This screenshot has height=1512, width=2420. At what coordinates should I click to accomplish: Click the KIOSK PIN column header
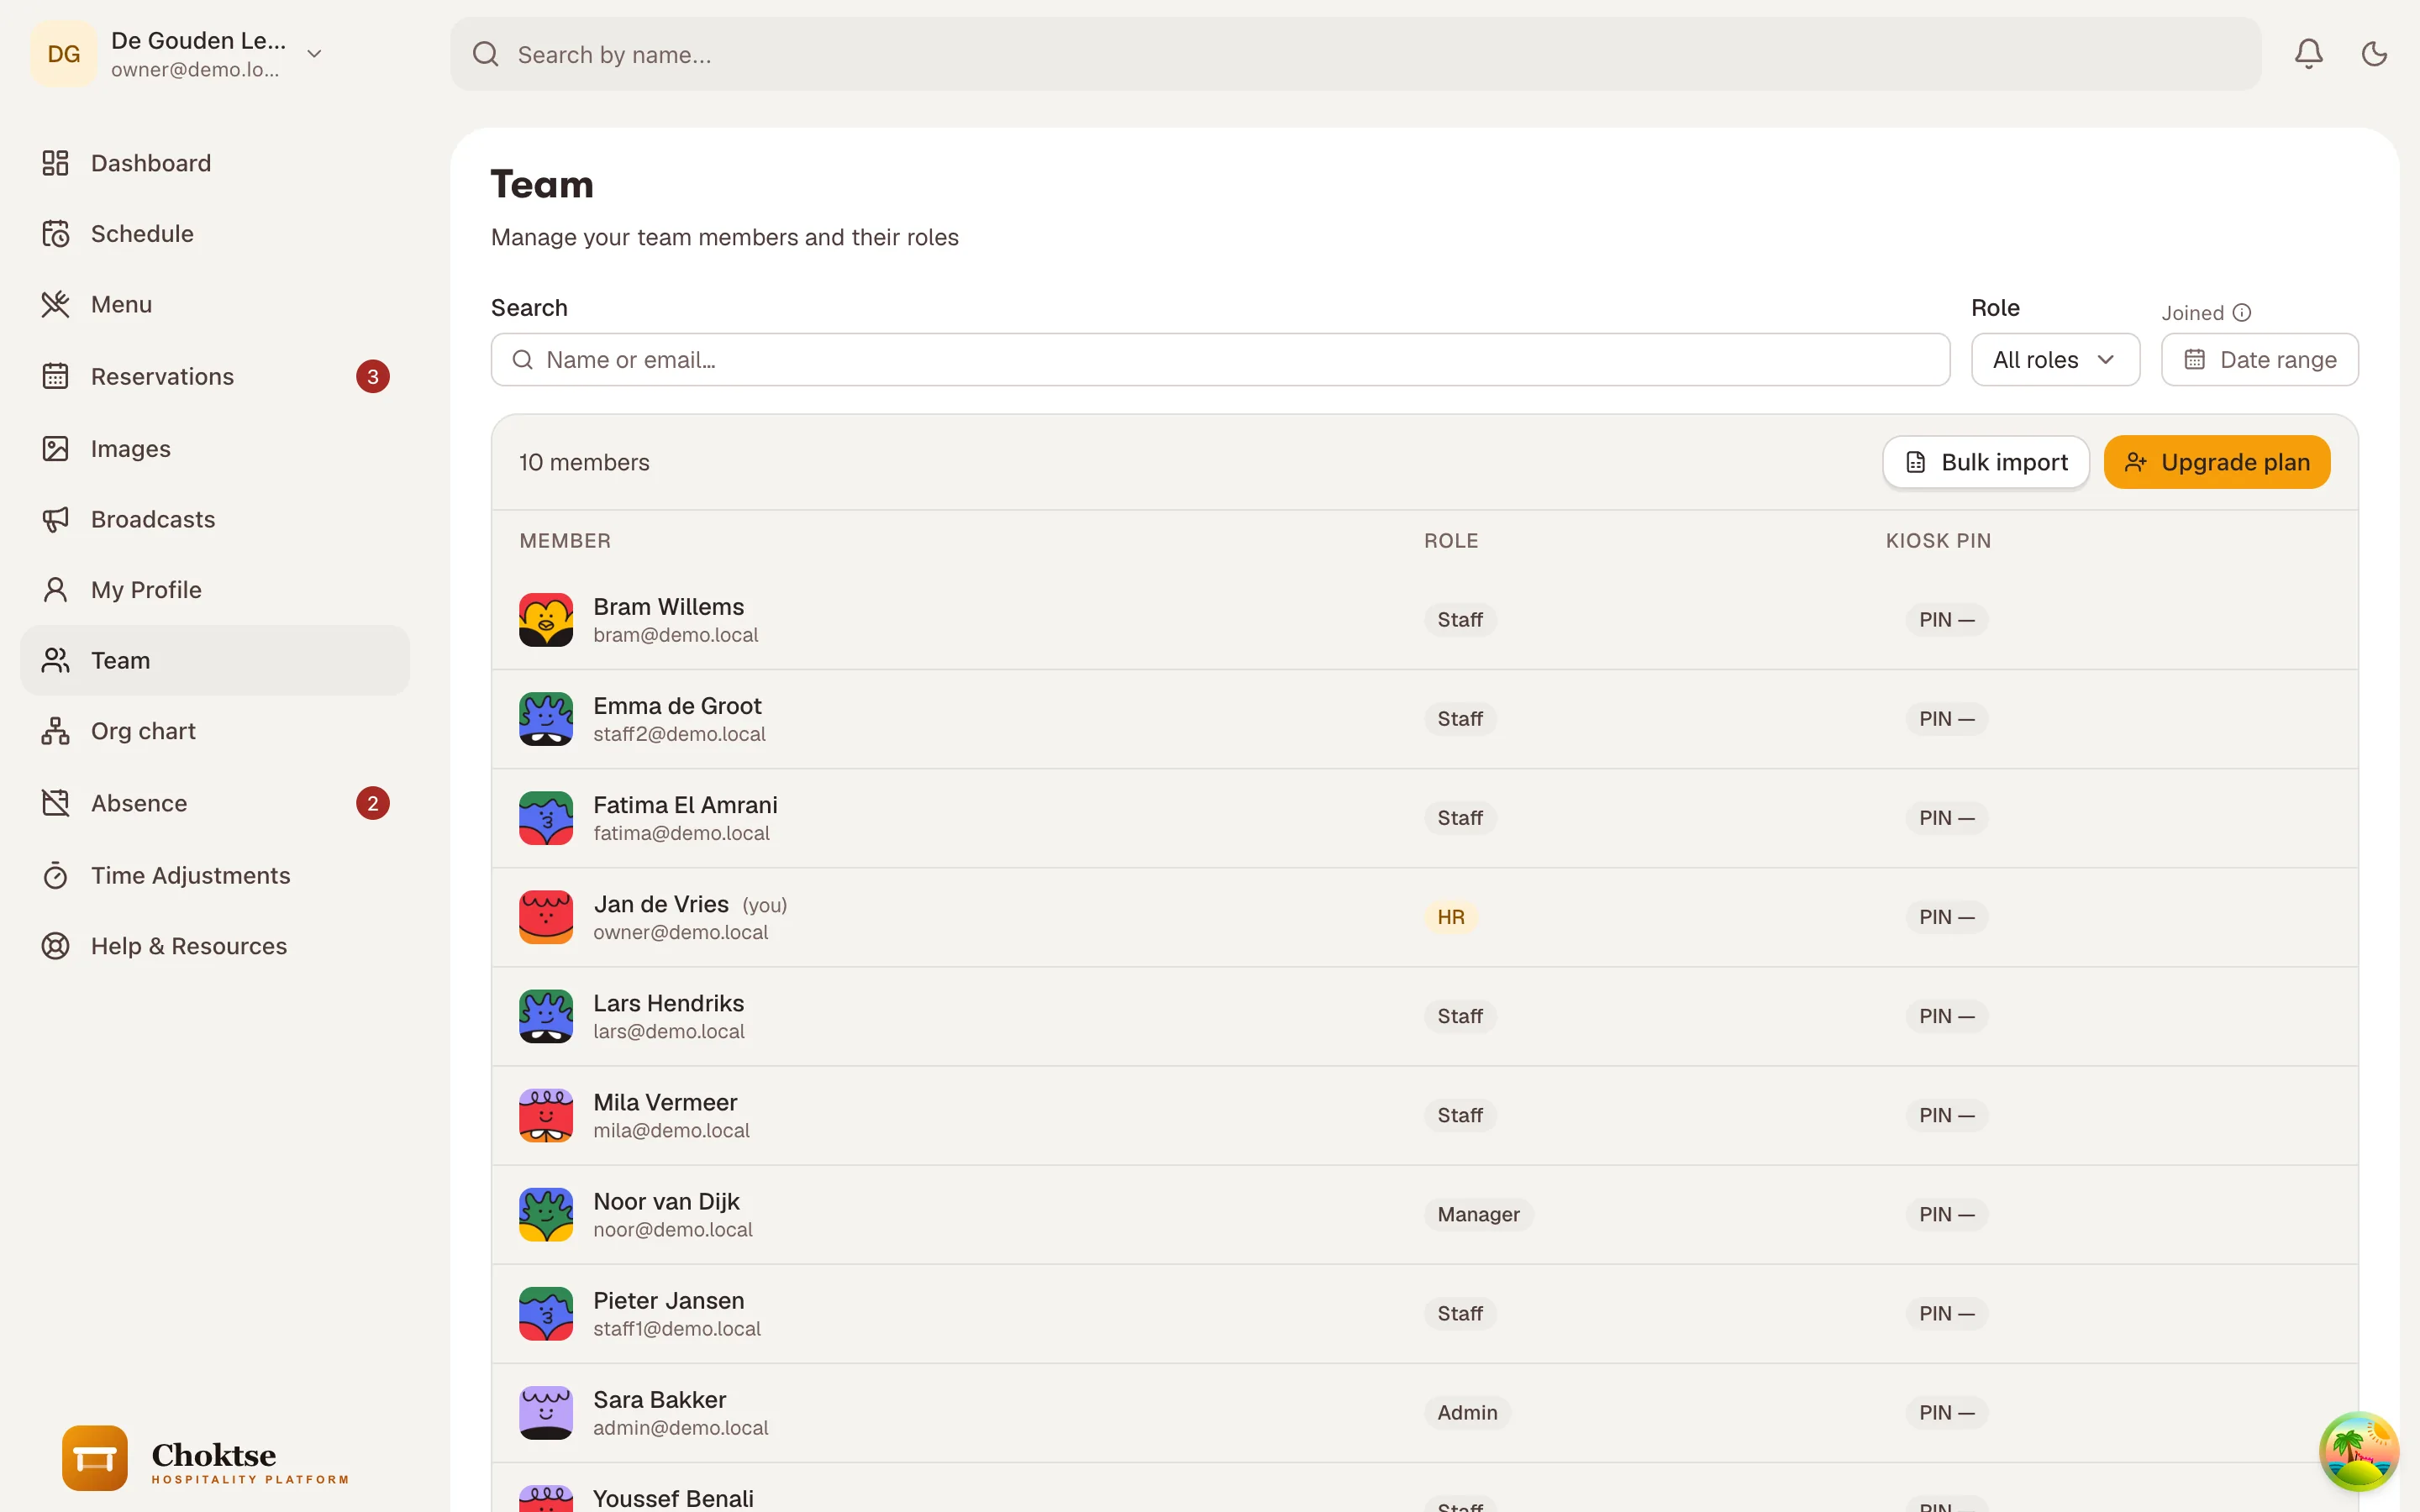pos(1938,541)
